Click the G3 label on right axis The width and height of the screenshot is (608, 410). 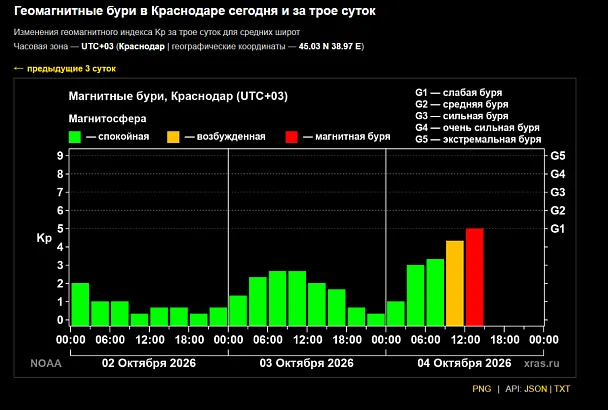558,192
